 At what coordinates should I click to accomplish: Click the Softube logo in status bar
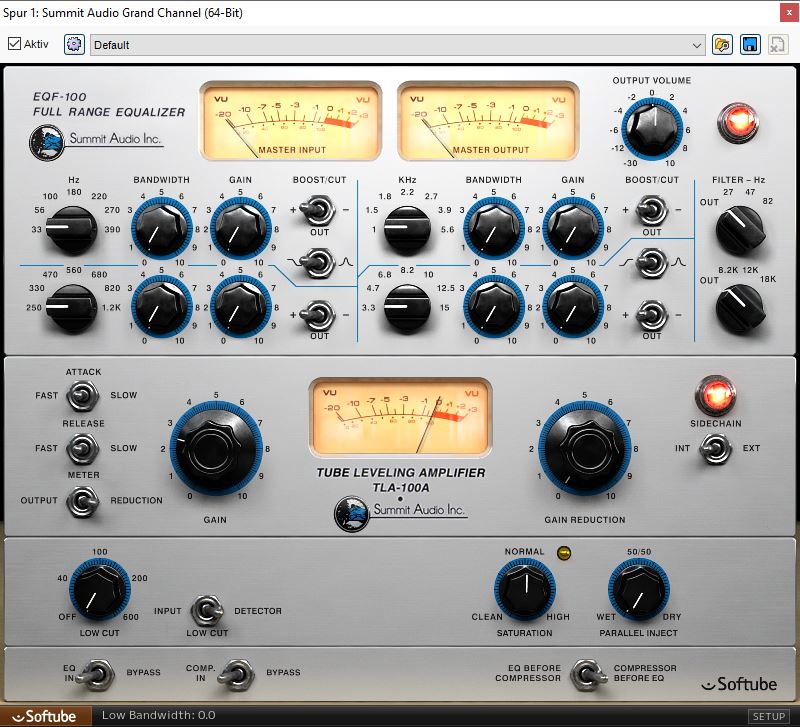[44, 716]
